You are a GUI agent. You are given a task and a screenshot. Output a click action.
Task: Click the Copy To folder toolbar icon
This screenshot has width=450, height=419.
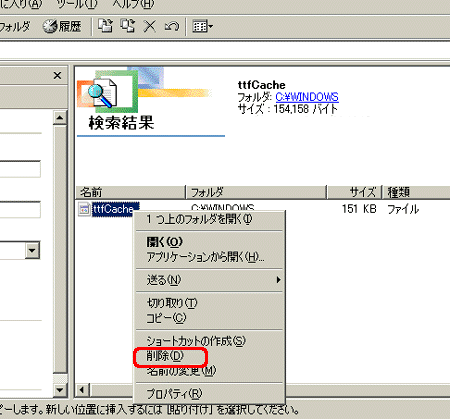click(x=128, y=26)
